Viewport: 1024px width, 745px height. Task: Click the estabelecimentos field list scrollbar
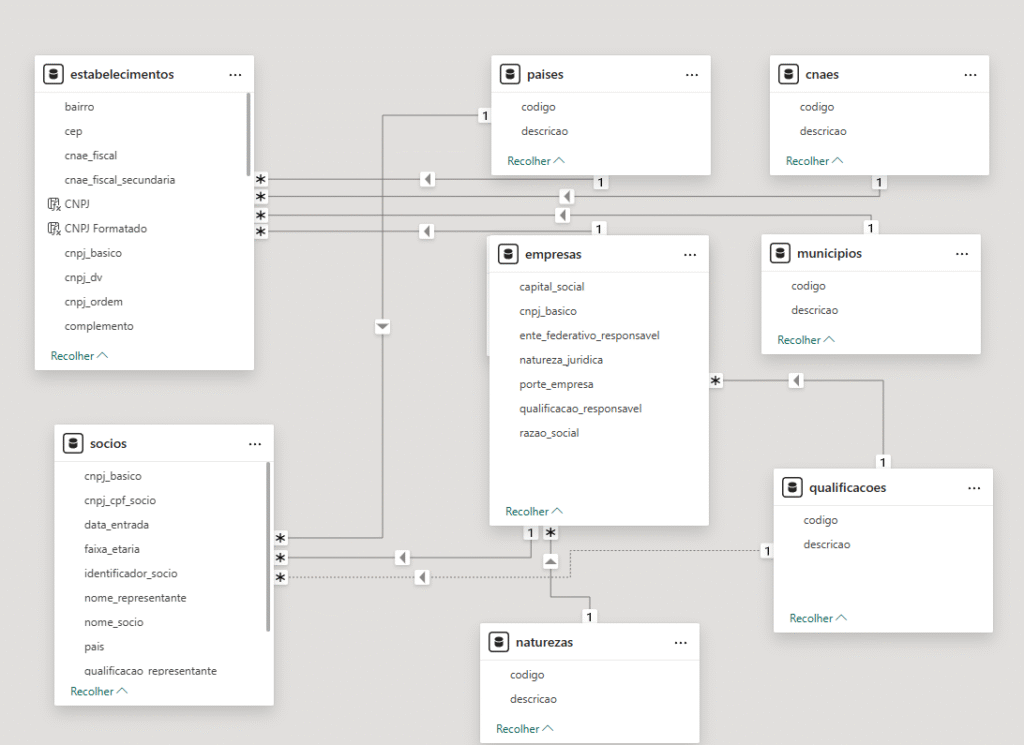pyautogui.click(x=248, y=134)
